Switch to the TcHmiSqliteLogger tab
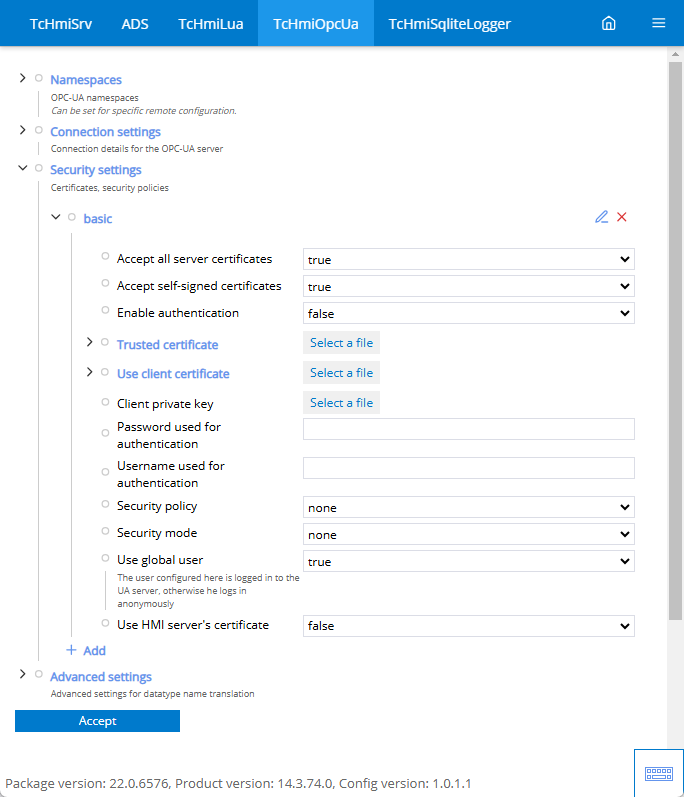 click(450, 23)
